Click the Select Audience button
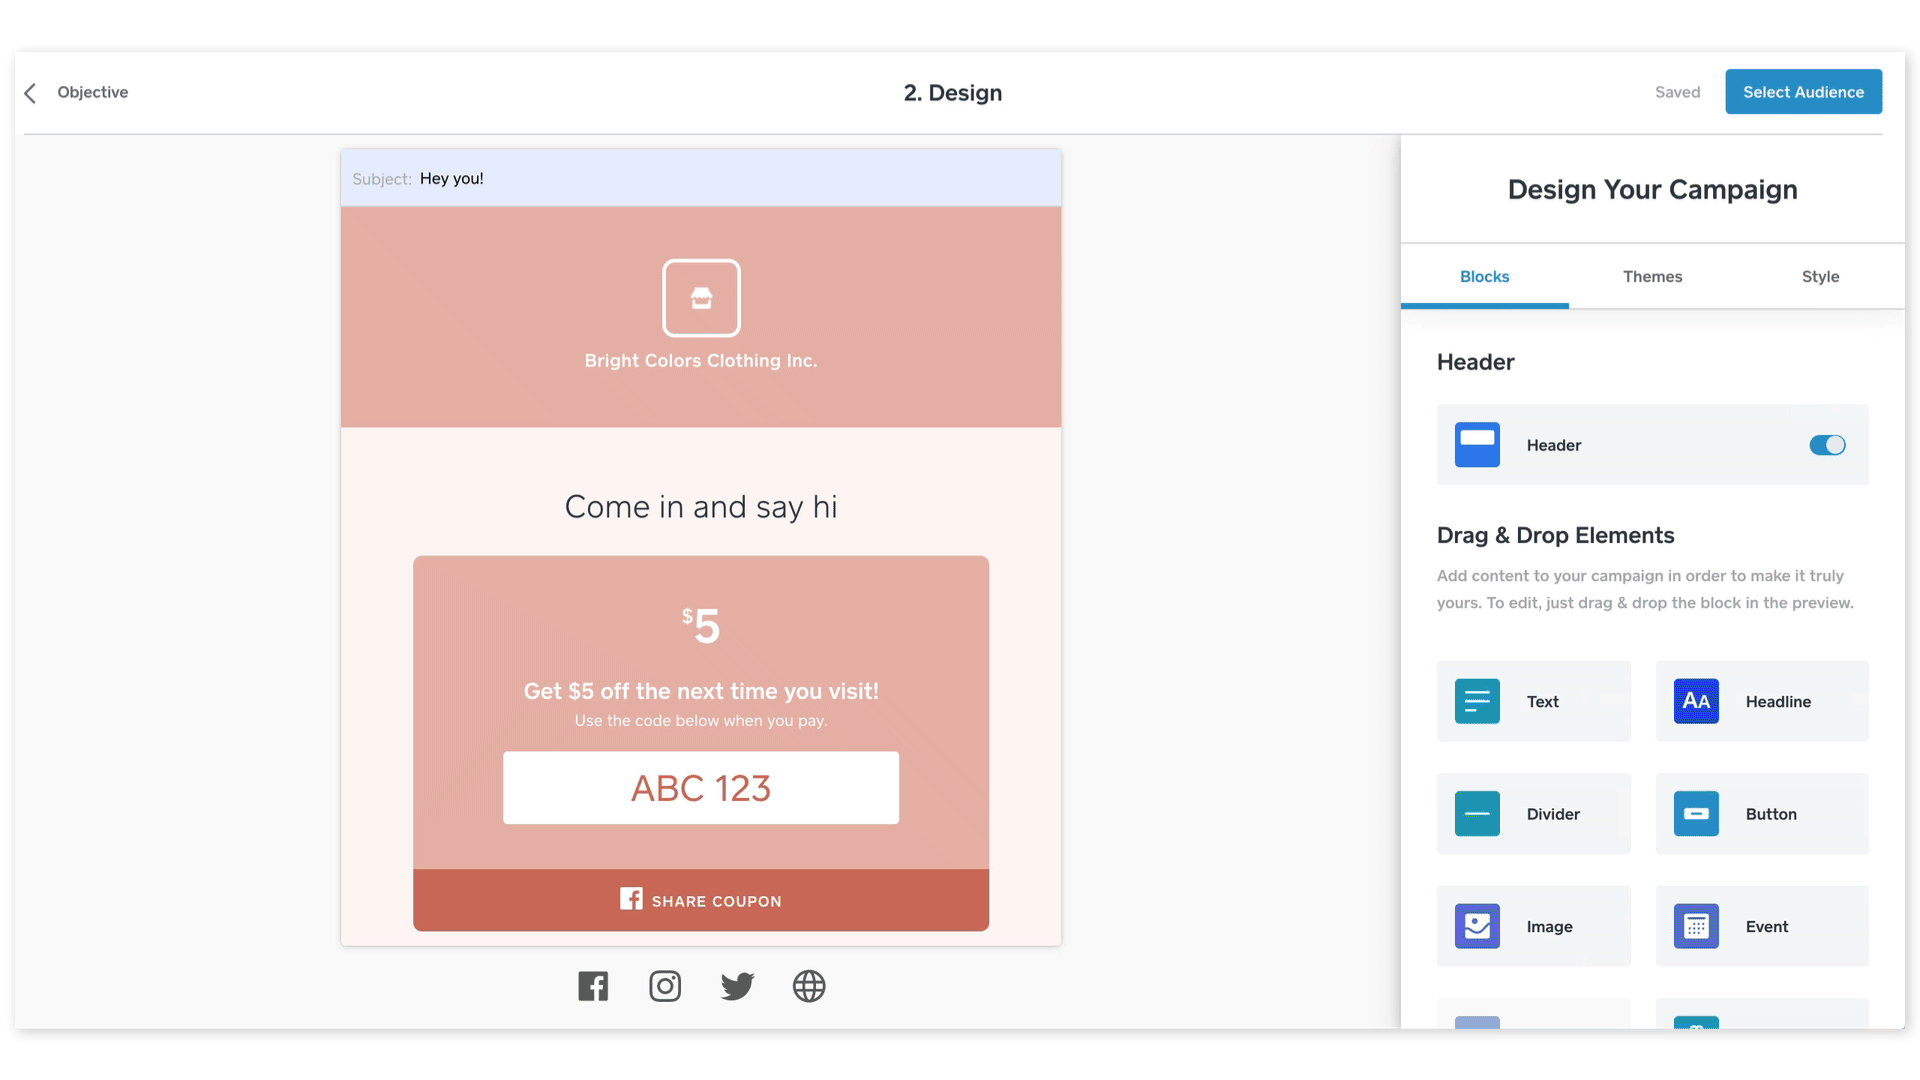The height and width of the screenshot is (1080, 1920). pos(1803,92)
